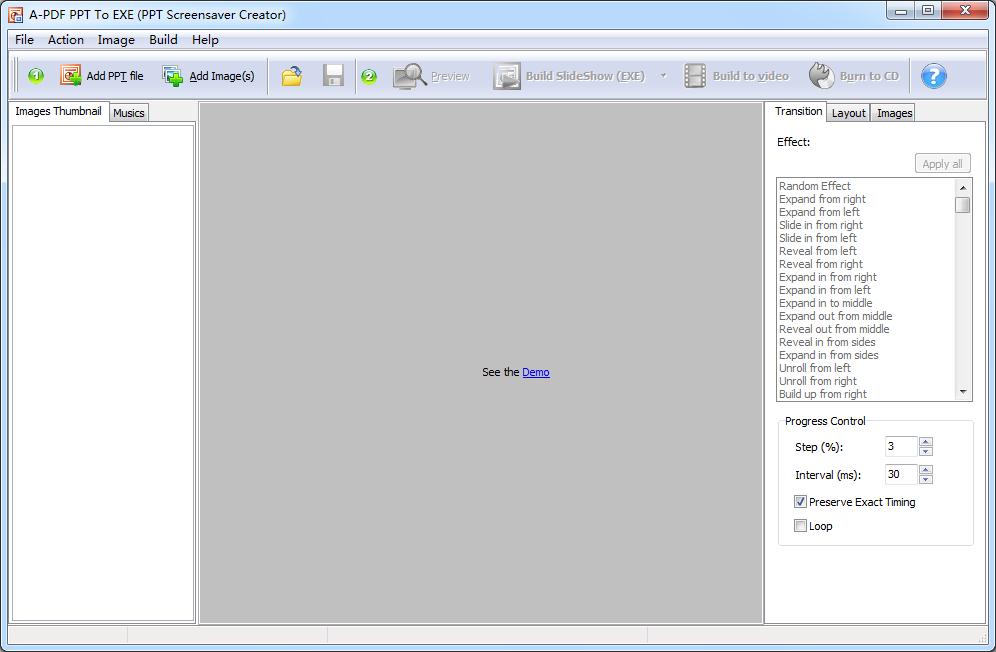Click the Add Image(s) toolbar icon
Screen dimensions: 996x652
tap(172, 76)
